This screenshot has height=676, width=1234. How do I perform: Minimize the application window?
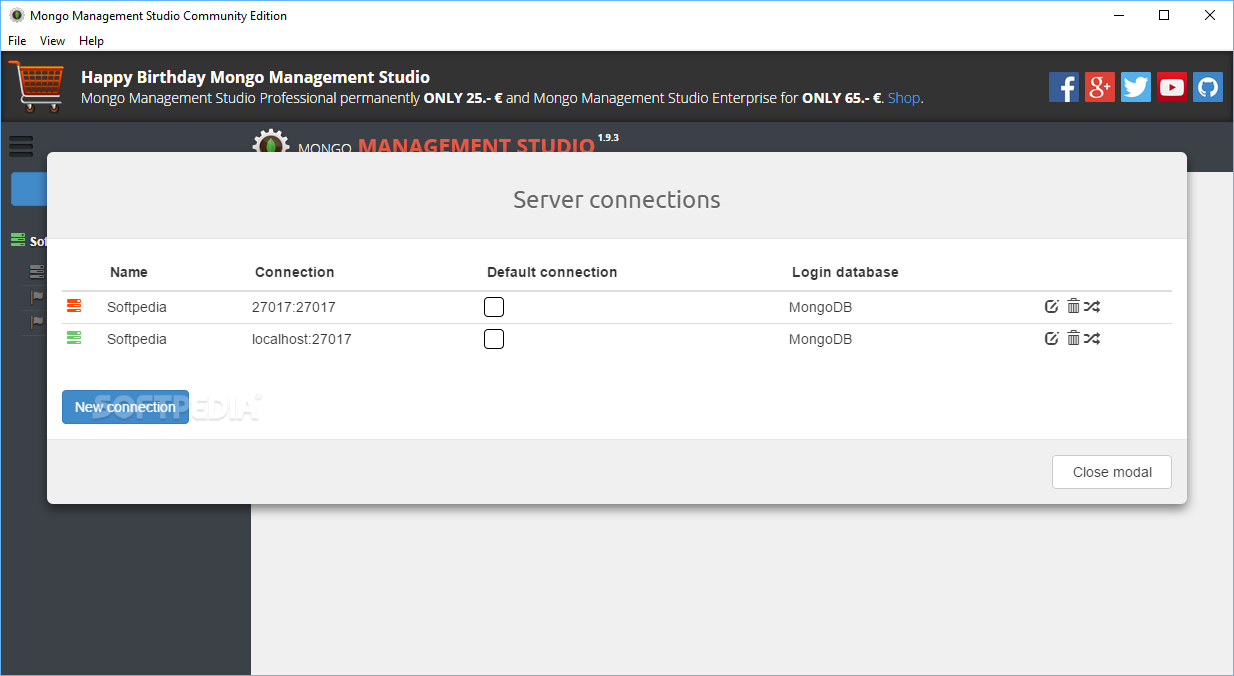tap(1118, 15)
